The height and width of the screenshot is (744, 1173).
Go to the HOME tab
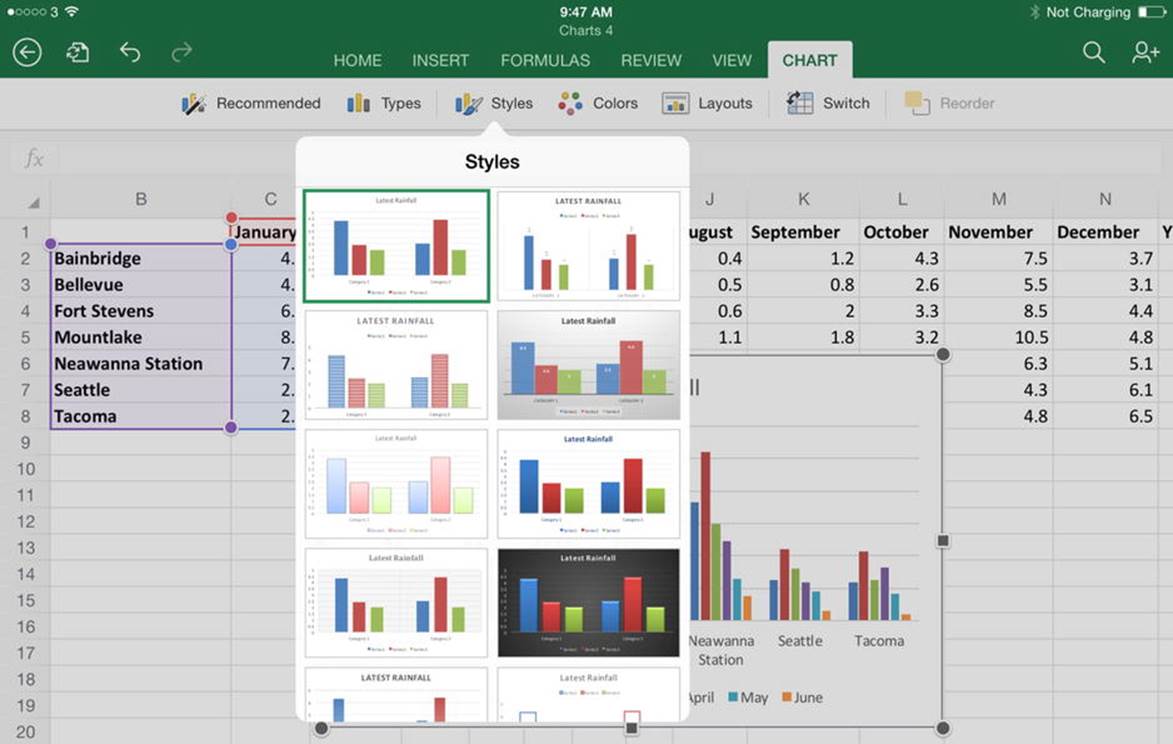pos(358,61)
